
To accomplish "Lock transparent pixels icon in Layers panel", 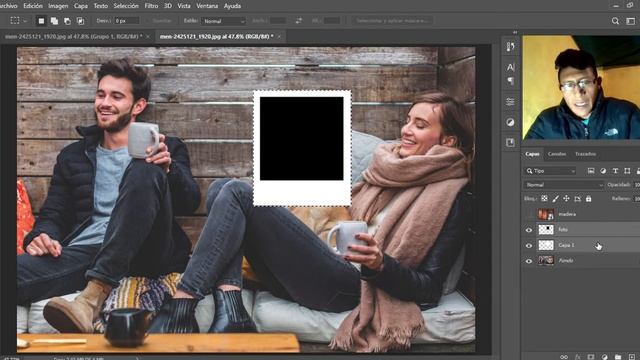I will (544, 199).
